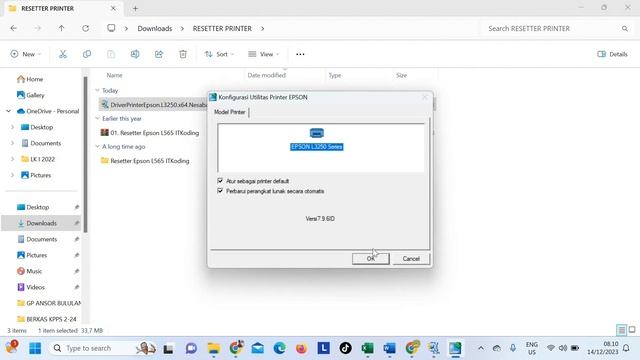Open File Explorer from the taskbar
Image resolution: width=640 pixels, height=360 pixels.
point(213,348)
